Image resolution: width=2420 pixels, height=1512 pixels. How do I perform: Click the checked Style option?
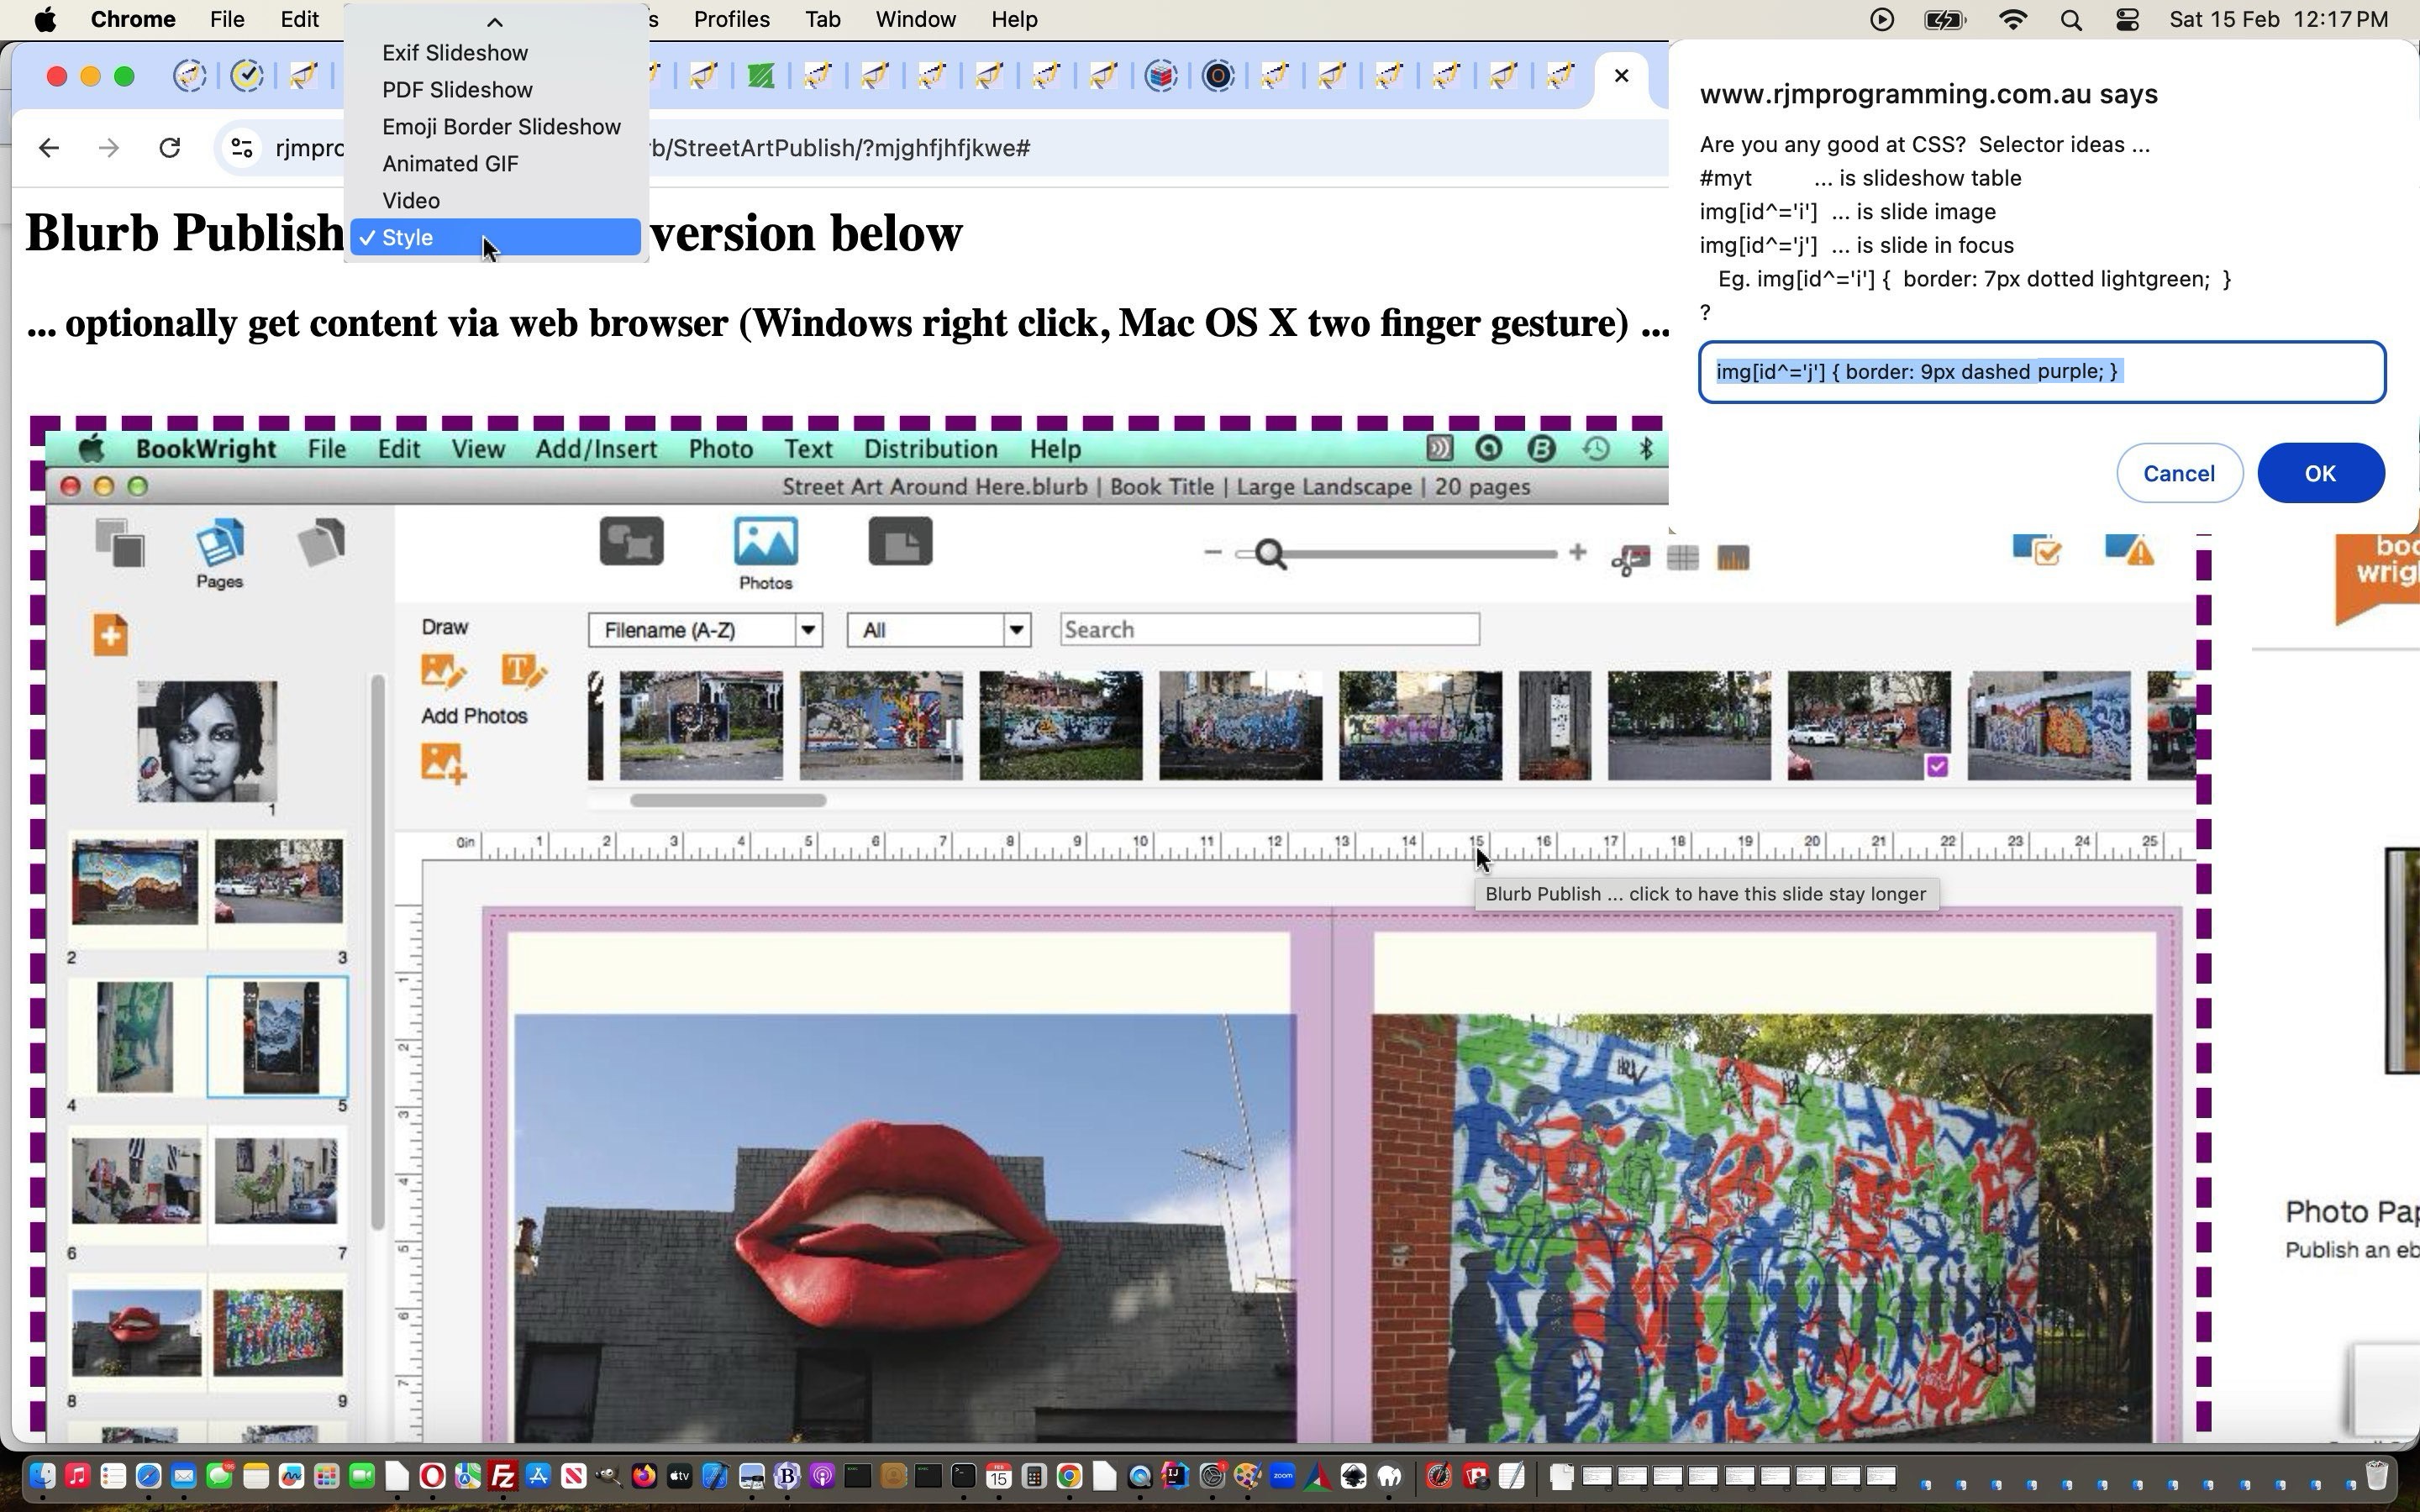(495, 237)
